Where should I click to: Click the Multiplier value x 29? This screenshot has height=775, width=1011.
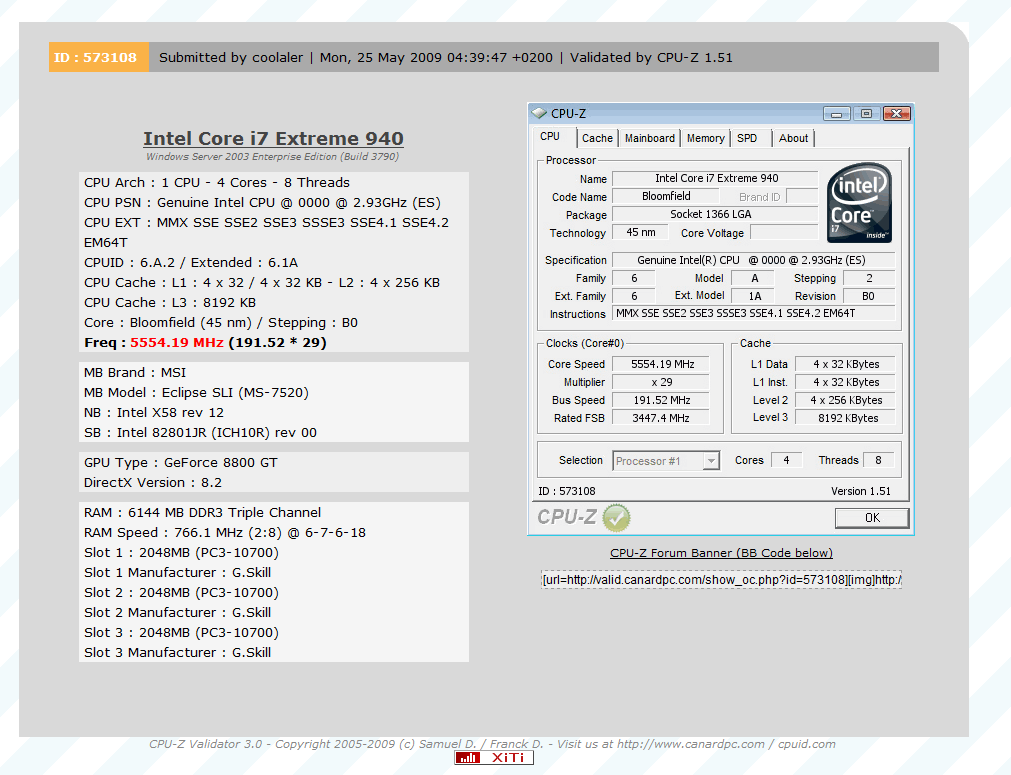(x=662, y=382)
